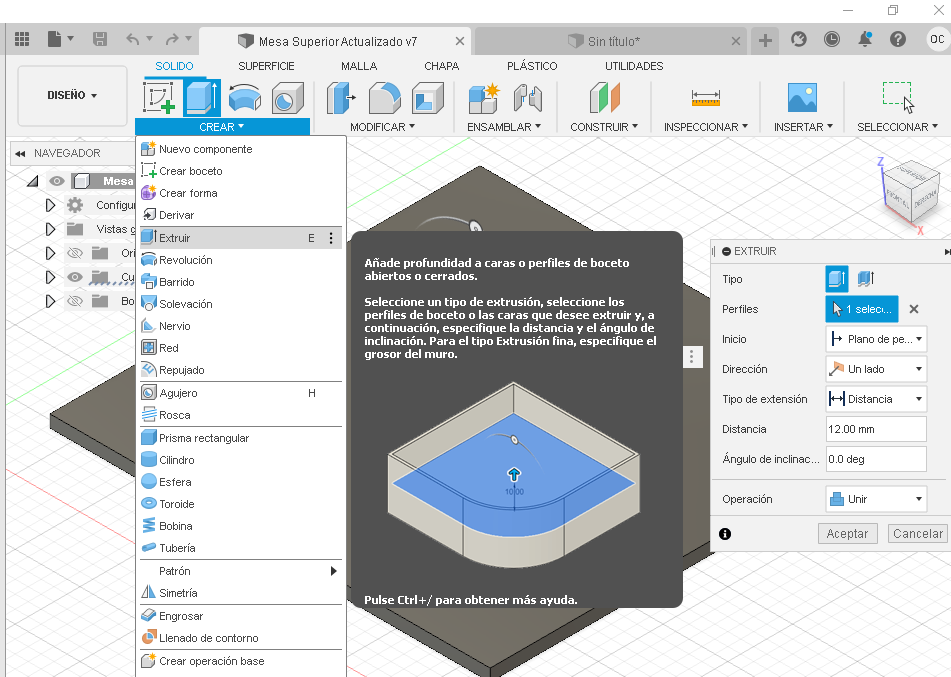Open Extruir menu item options dots
Image resolution: width=951 pixels, height=677 pixels.
[331, 238]
